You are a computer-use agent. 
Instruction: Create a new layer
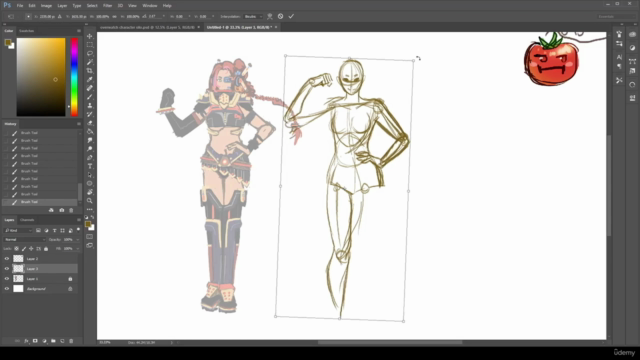pos(62,341)
